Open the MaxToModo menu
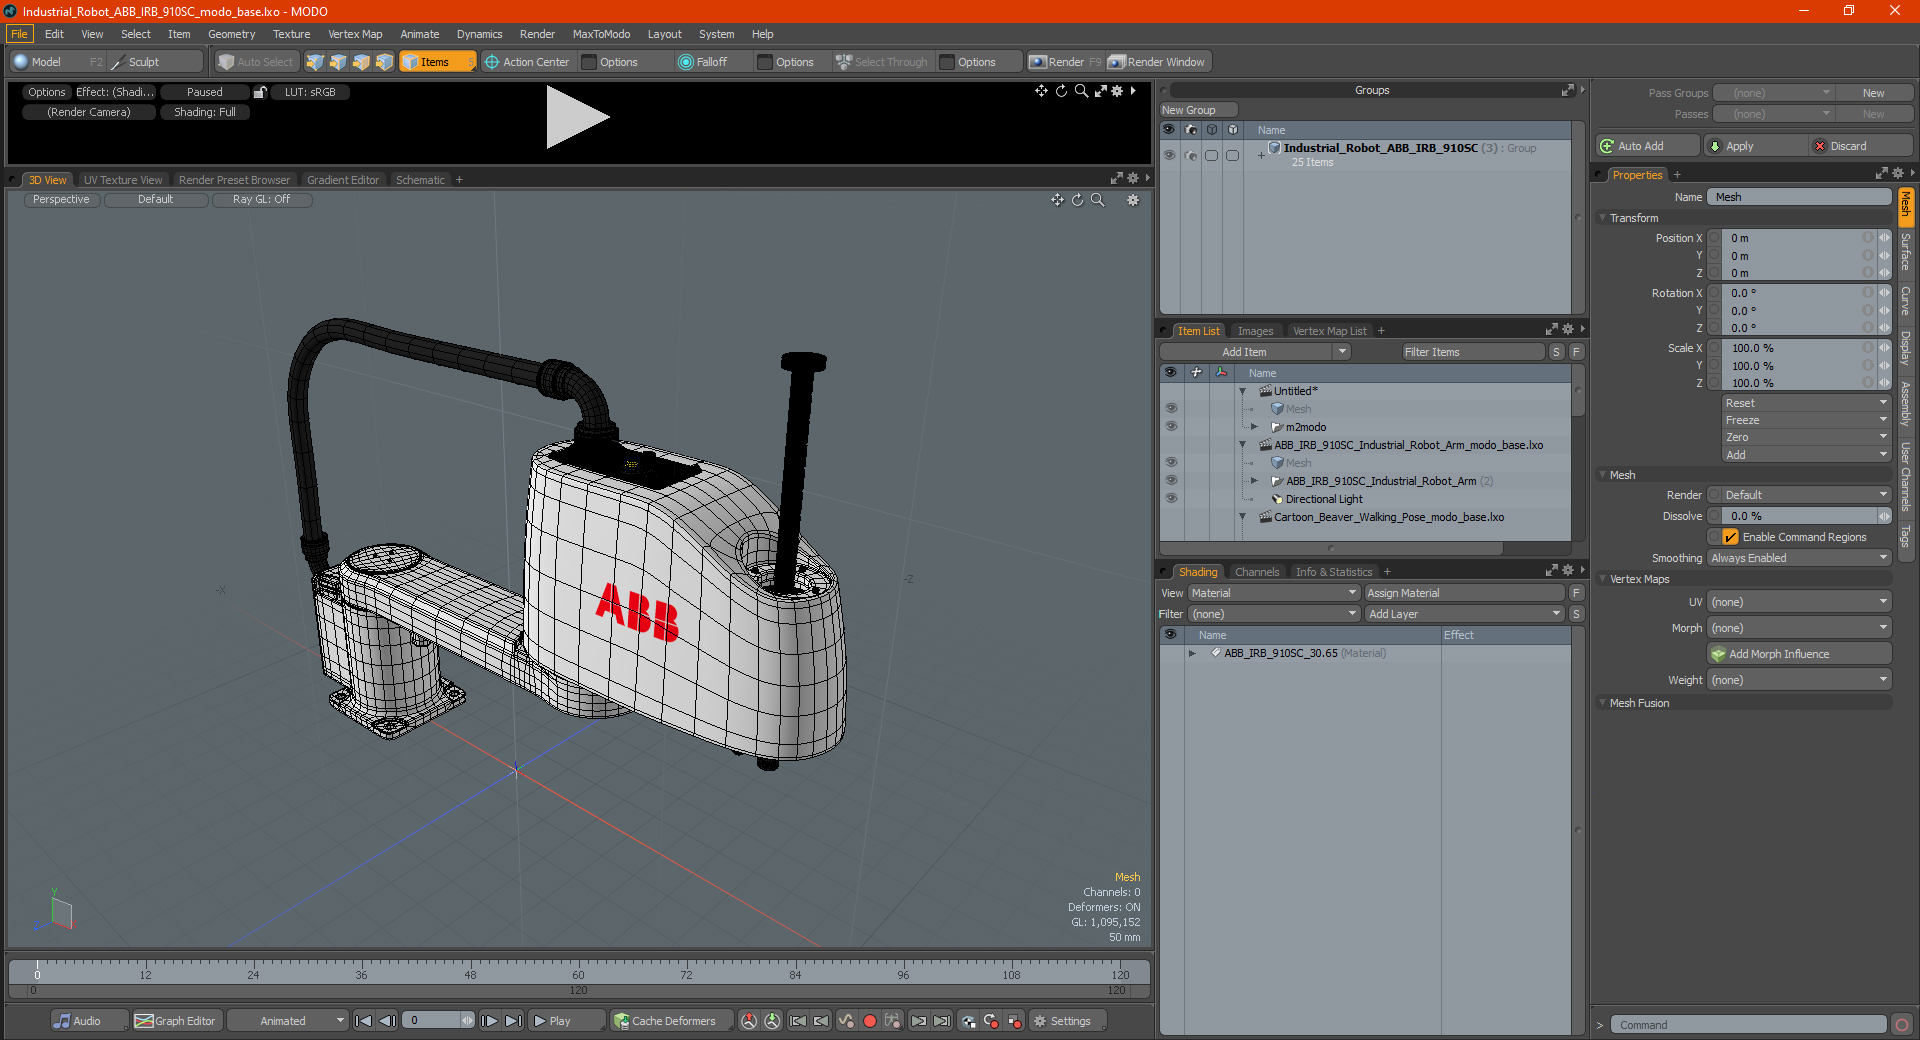The width and height of the screenshot is (1920, 1040). coord(601,34)
